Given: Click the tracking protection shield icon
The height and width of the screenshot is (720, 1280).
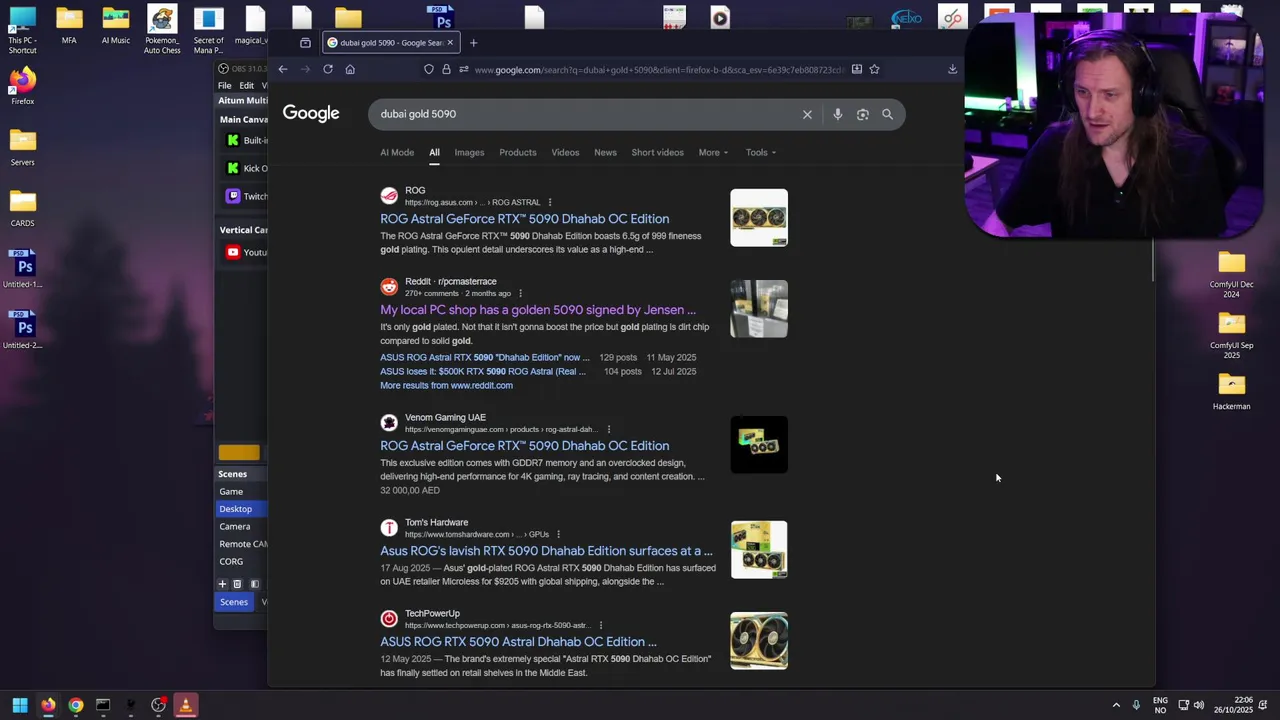Looking at the screenshot, I should point(429,69).
